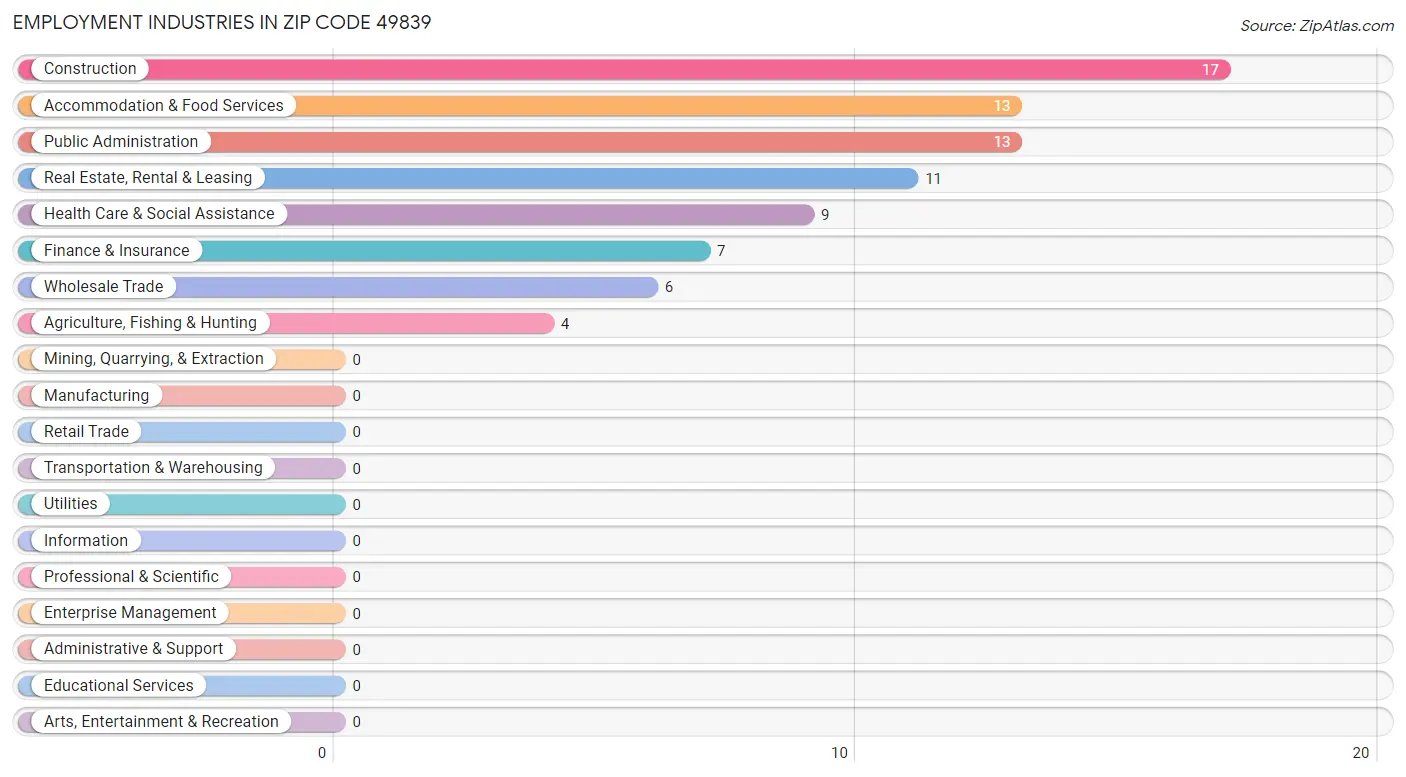Screen dimensions: 1406x777
Task: Click the Public Administration label
Action: click(121, 142)
